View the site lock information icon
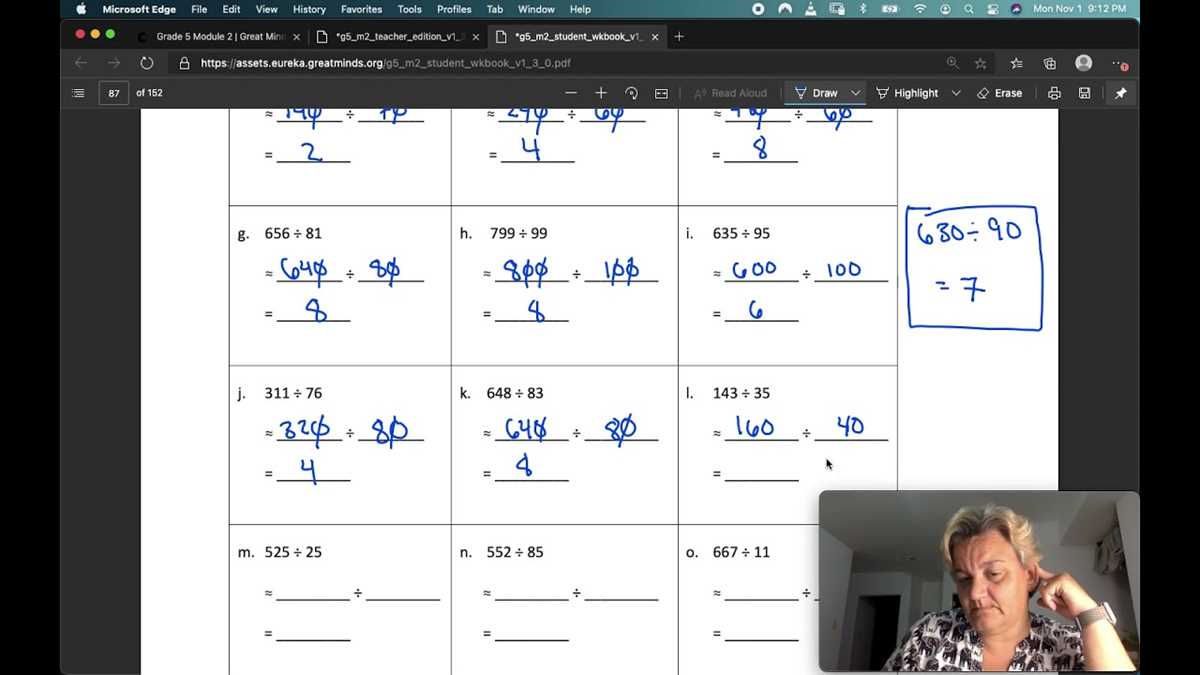Image resolution: width=1200 pixels, height=675 pixels. [184, 63]
